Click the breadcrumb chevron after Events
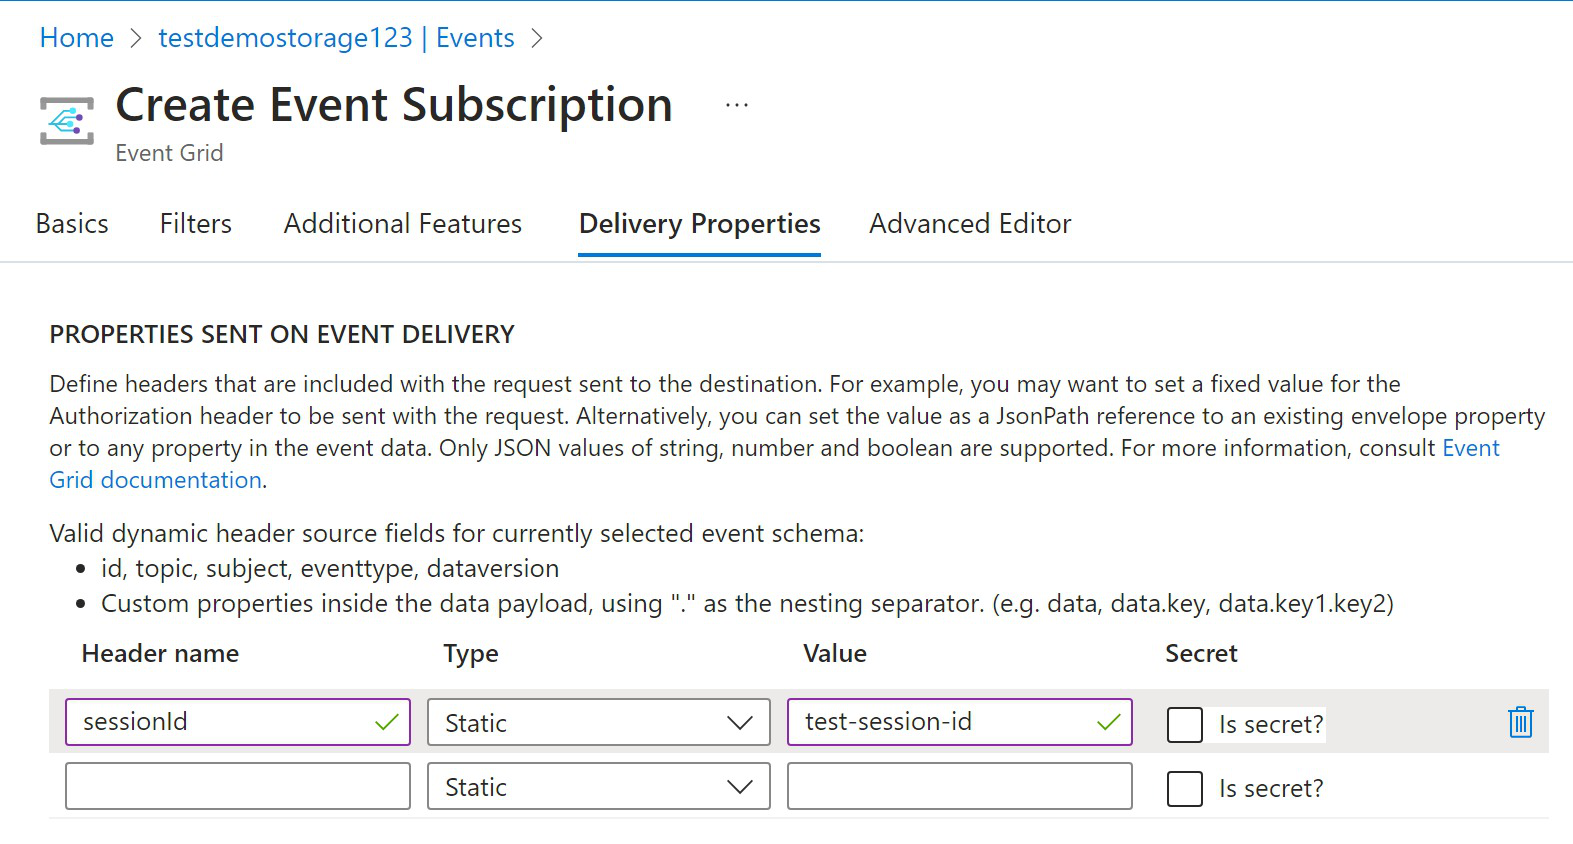Image resolution: width=1573 pixels, height=844 pixels. point(537,37)
